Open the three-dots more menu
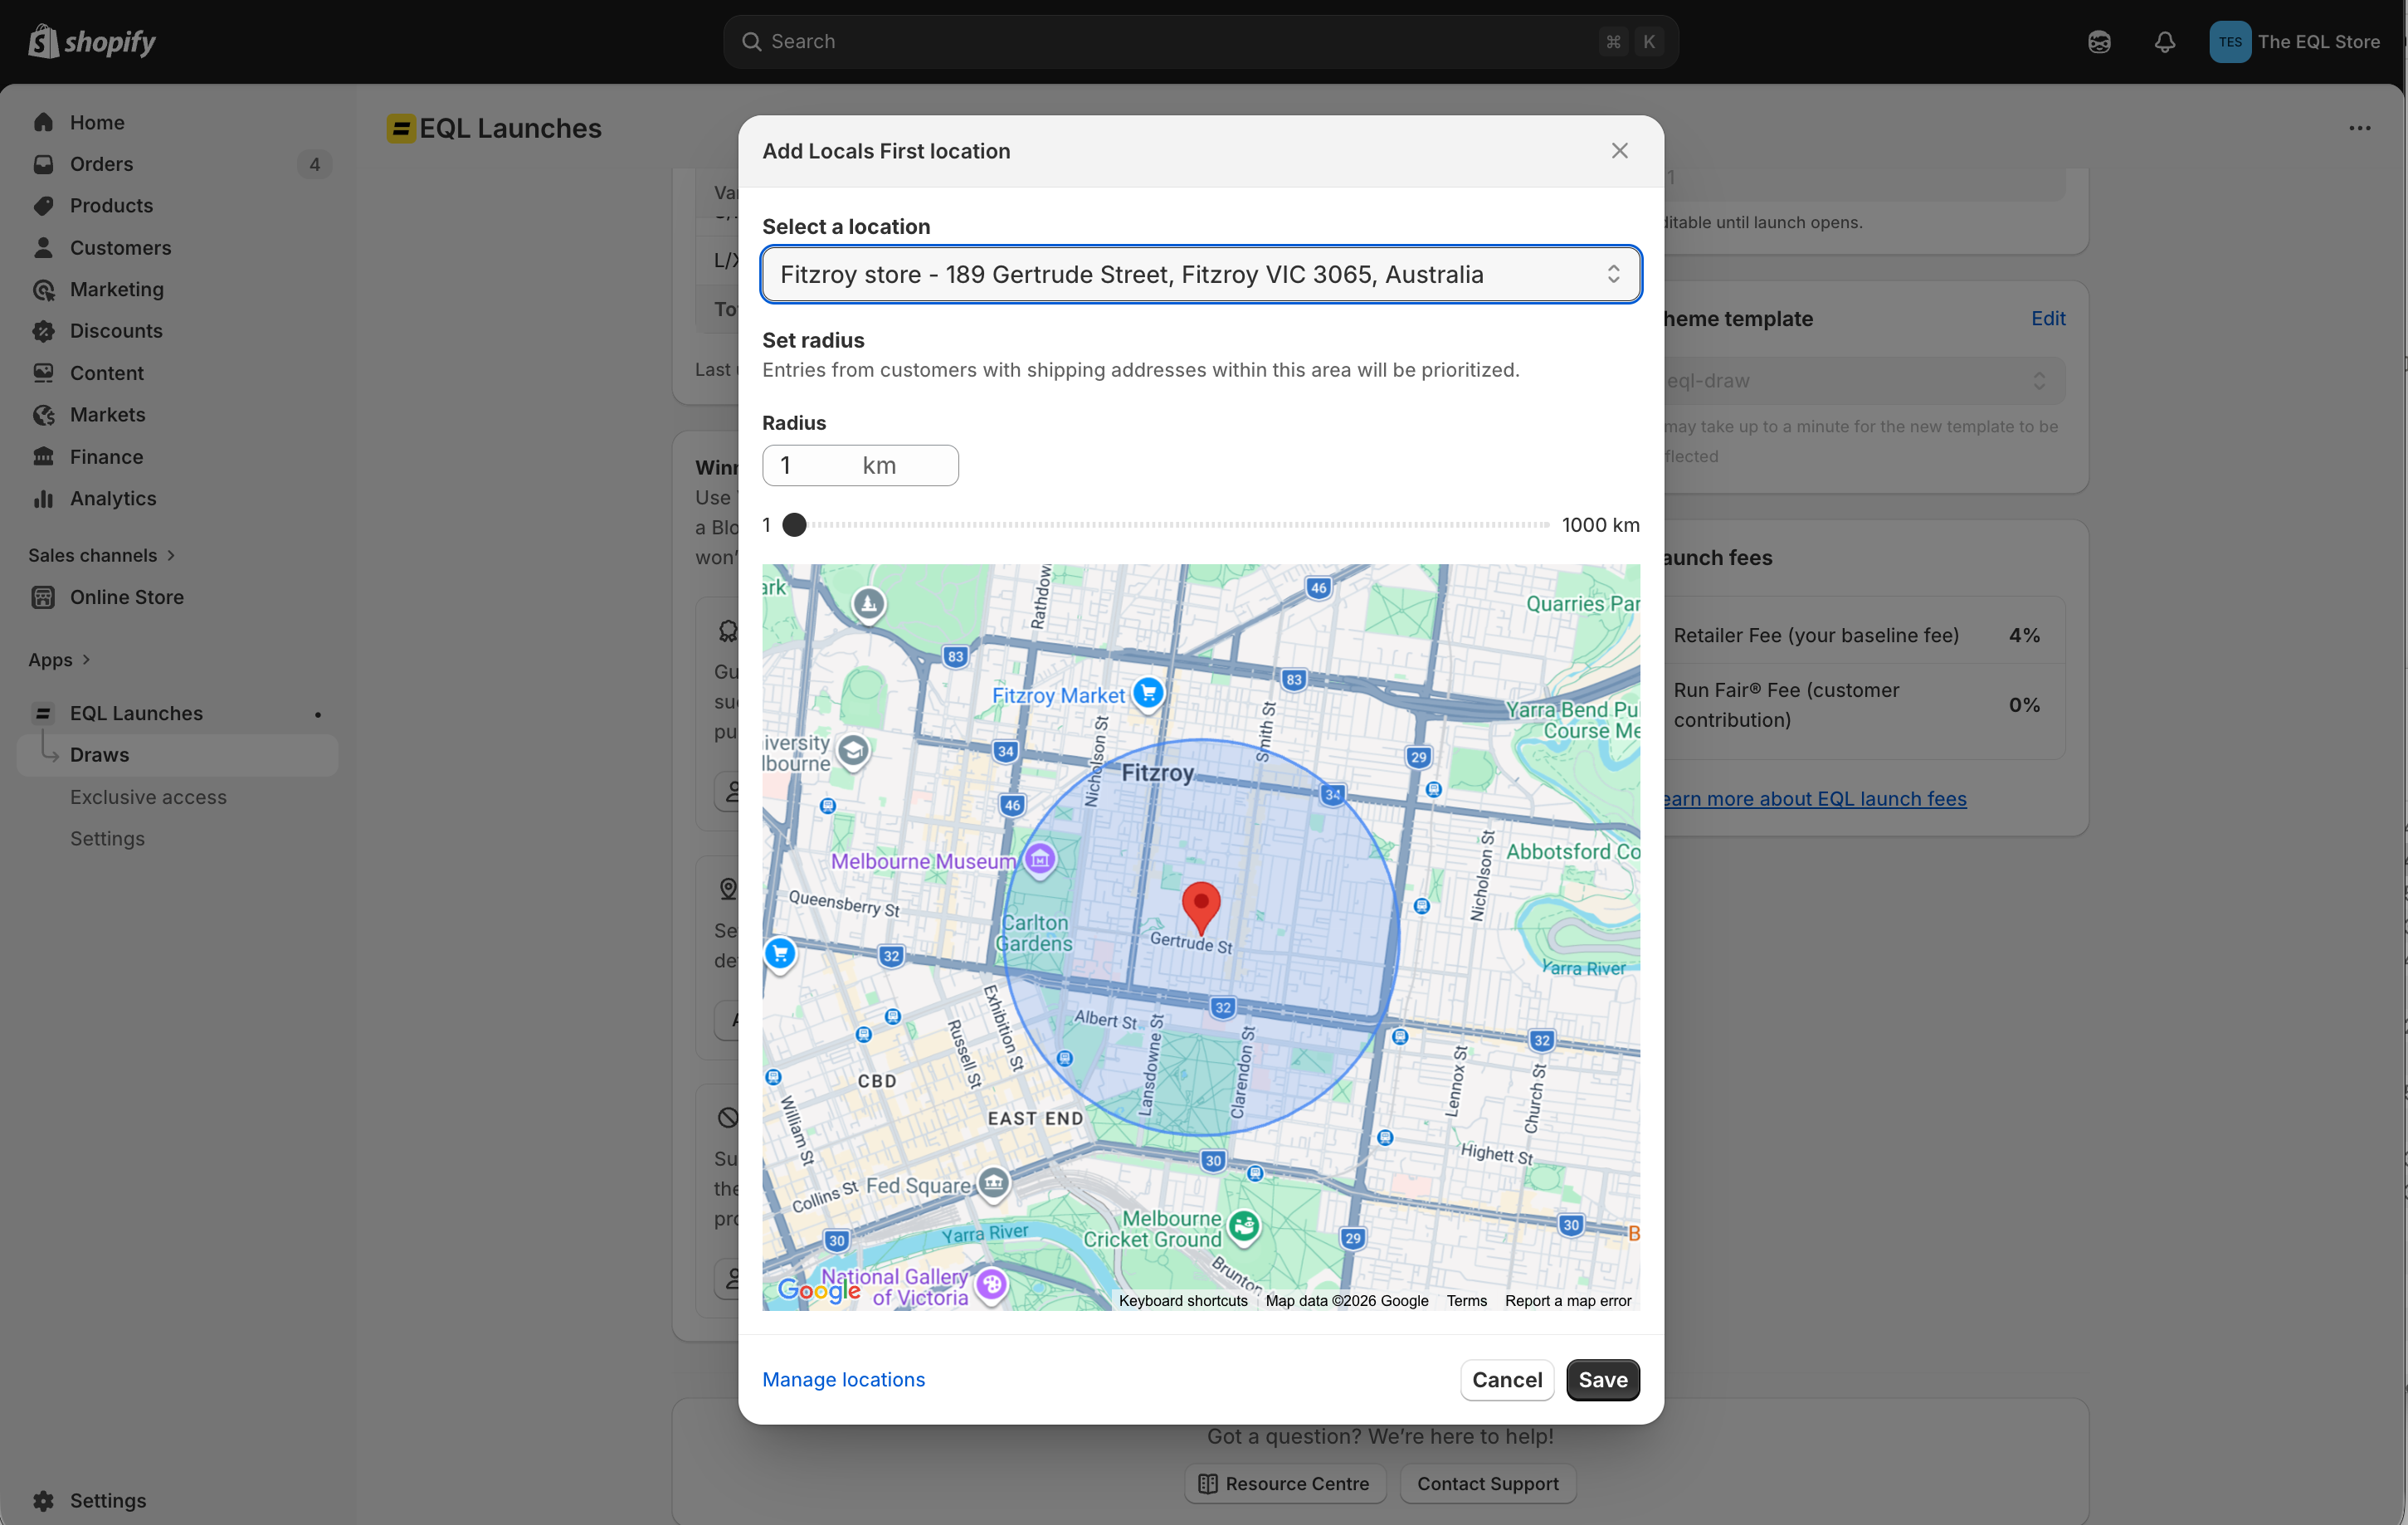 tap(2360, 128)
